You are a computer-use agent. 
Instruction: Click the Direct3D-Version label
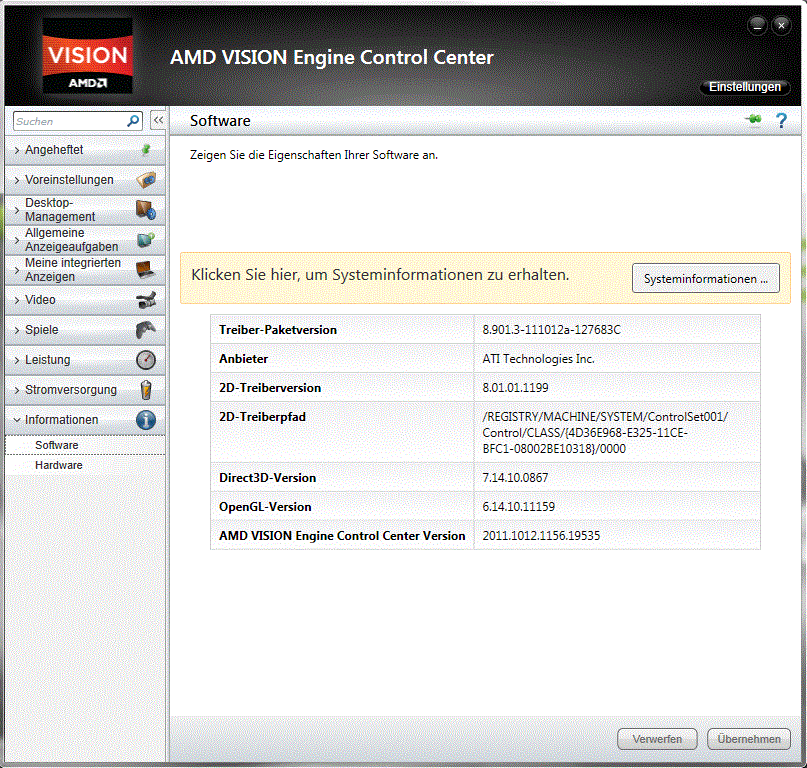(x=268, y=478)
